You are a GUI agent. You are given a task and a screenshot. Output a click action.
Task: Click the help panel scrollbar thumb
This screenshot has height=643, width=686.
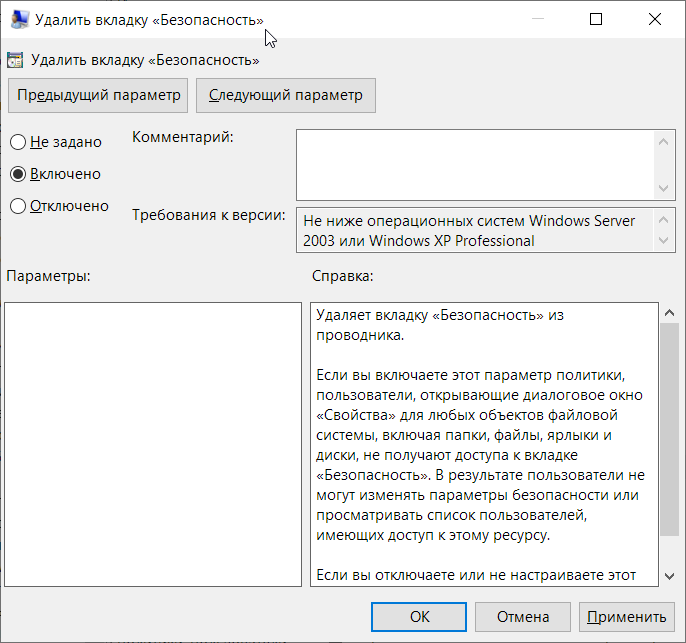[669, 430]
